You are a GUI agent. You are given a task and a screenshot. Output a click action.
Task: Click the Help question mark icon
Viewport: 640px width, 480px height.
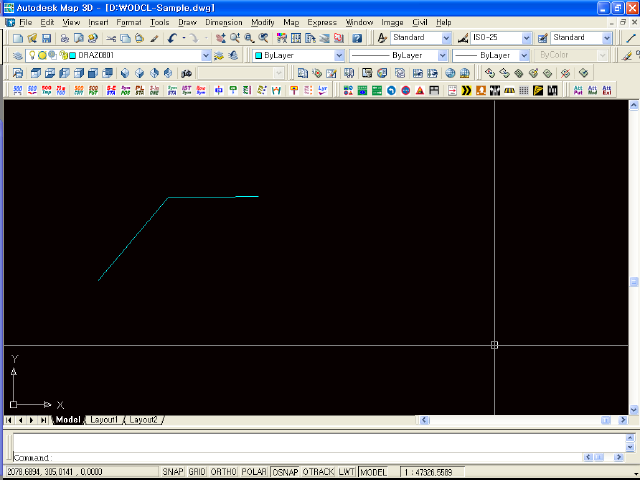coord(357,38)
